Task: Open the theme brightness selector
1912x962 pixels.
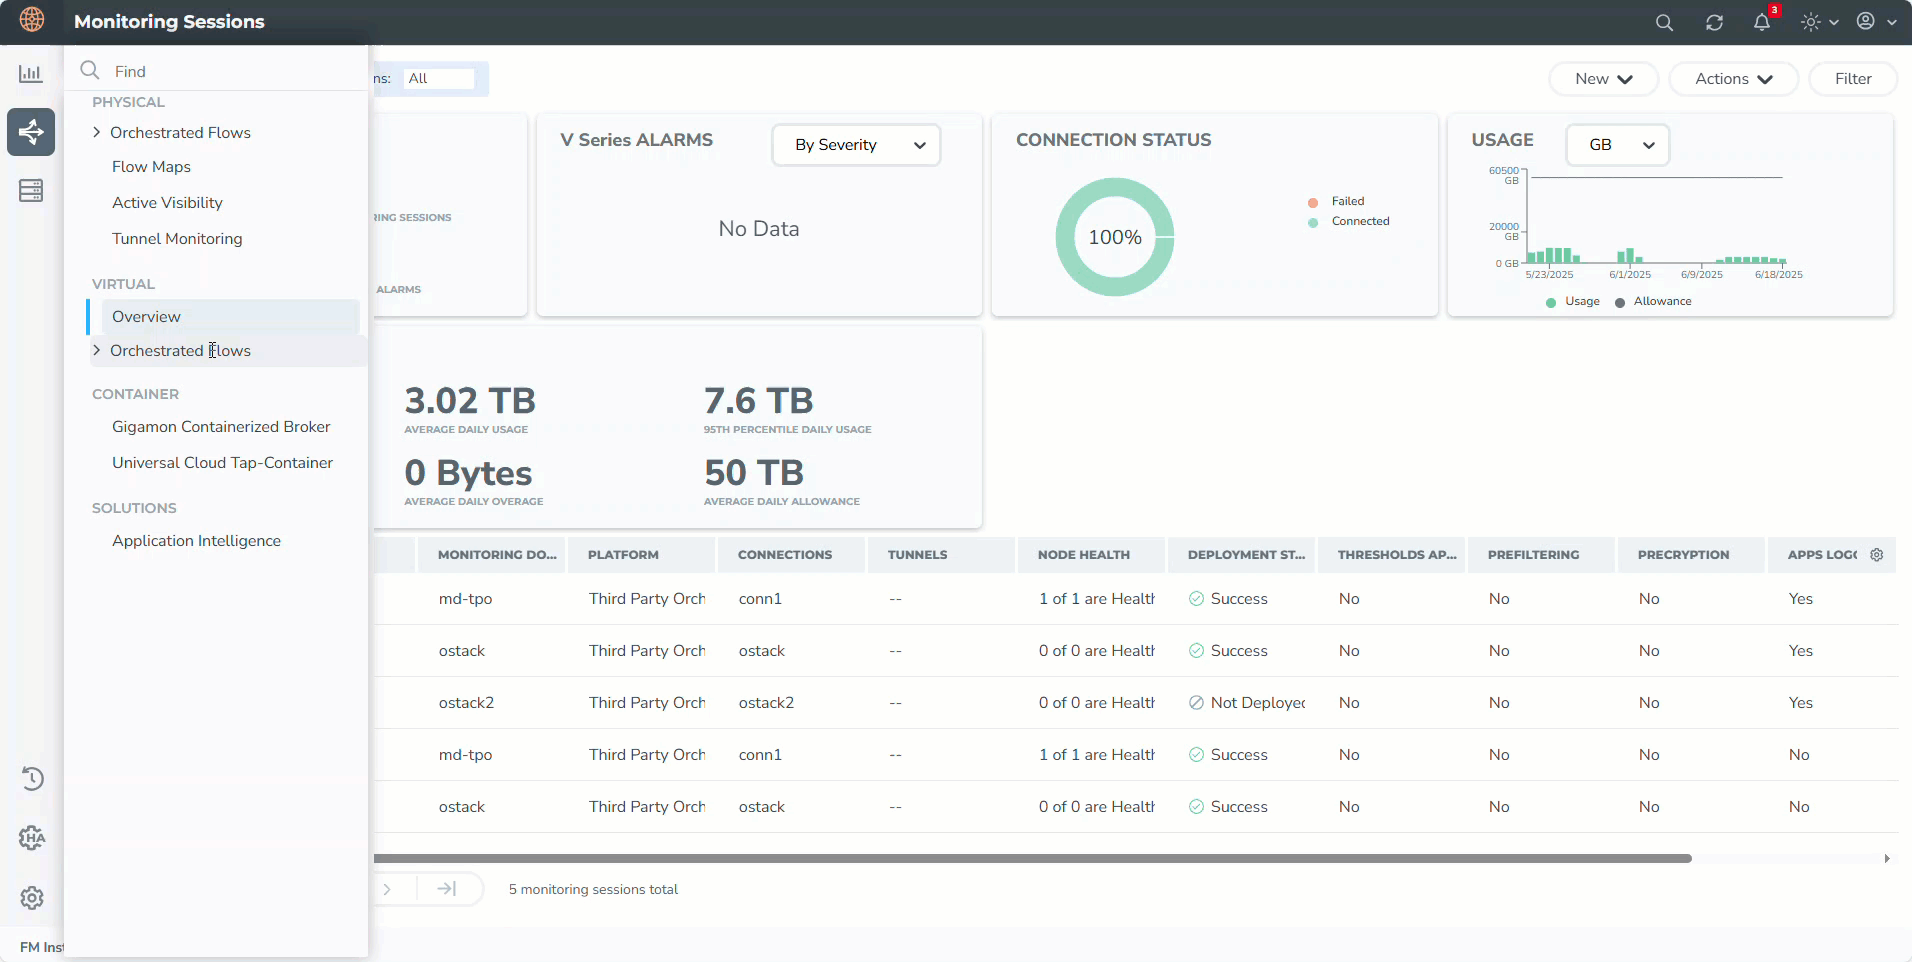Action: point(1820,22)
